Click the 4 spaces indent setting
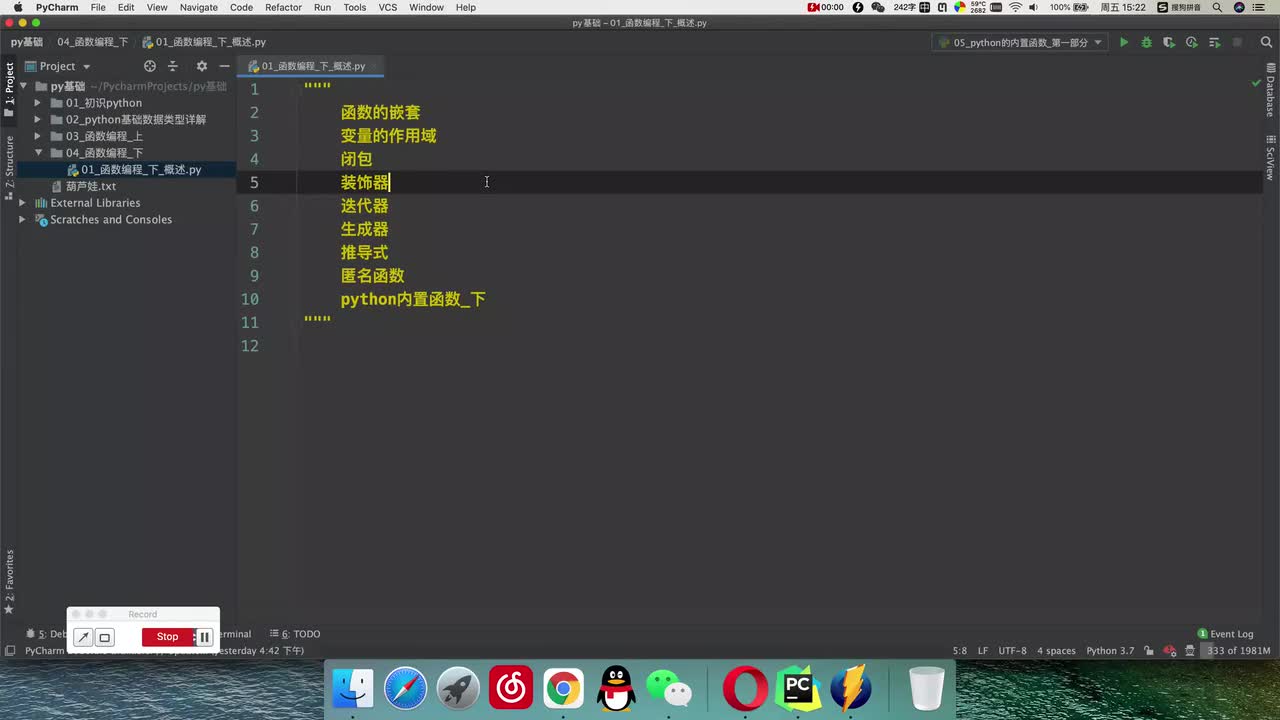 tap(1056, 651)
